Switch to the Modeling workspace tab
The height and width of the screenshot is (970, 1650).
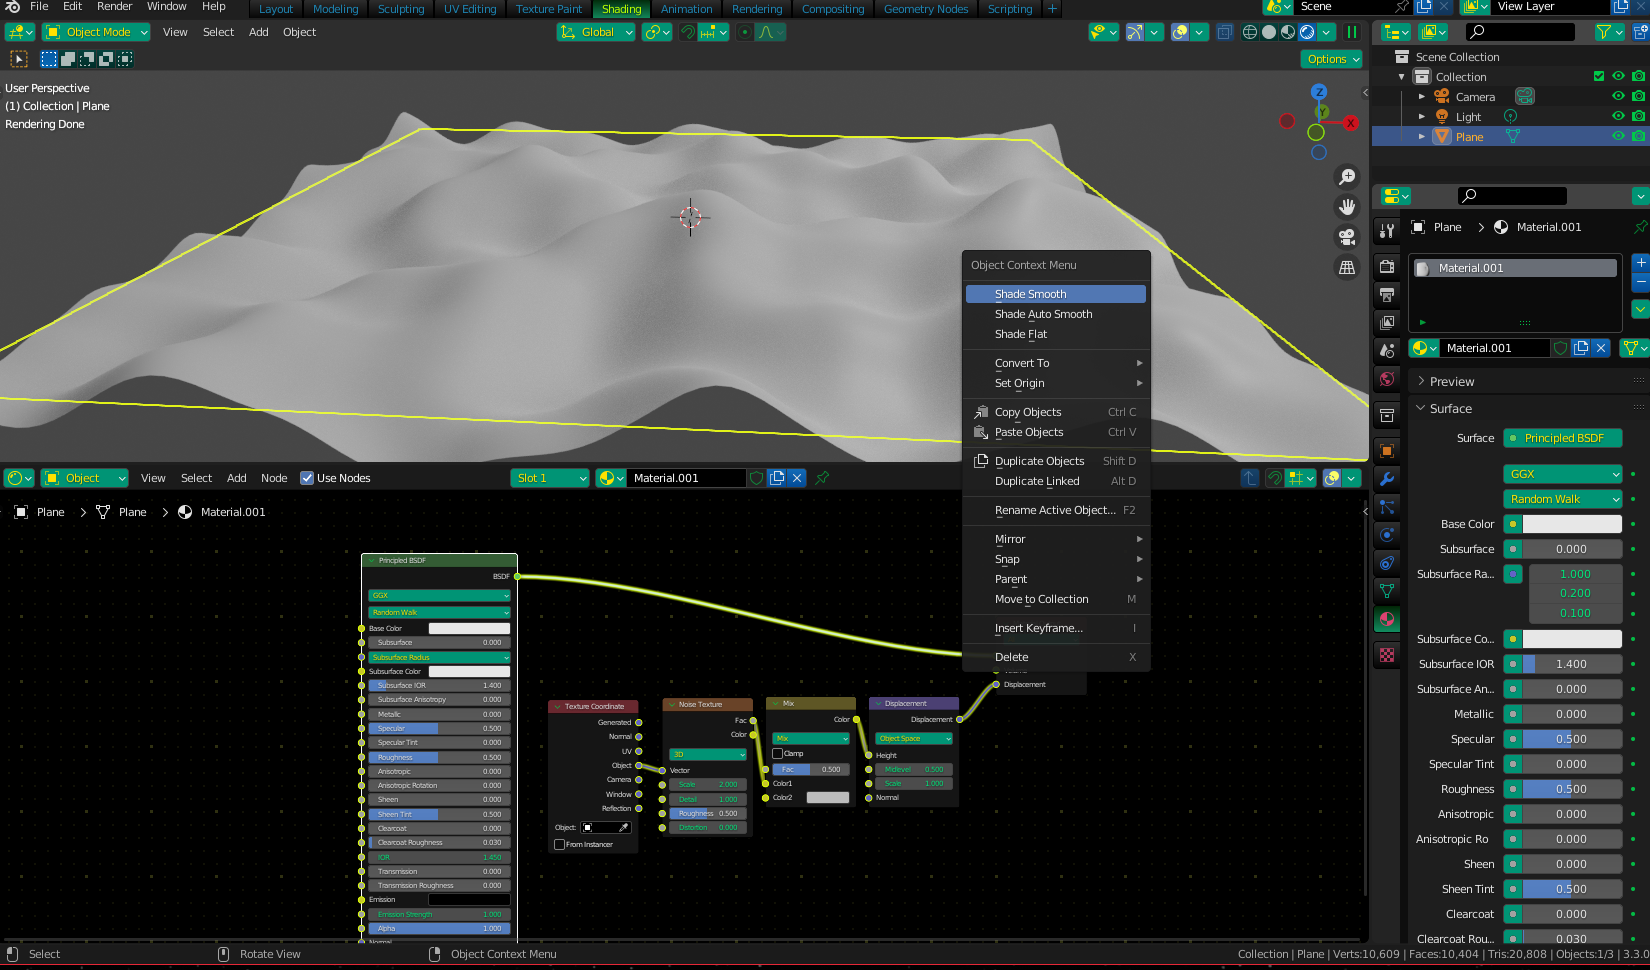pos(335,9)
